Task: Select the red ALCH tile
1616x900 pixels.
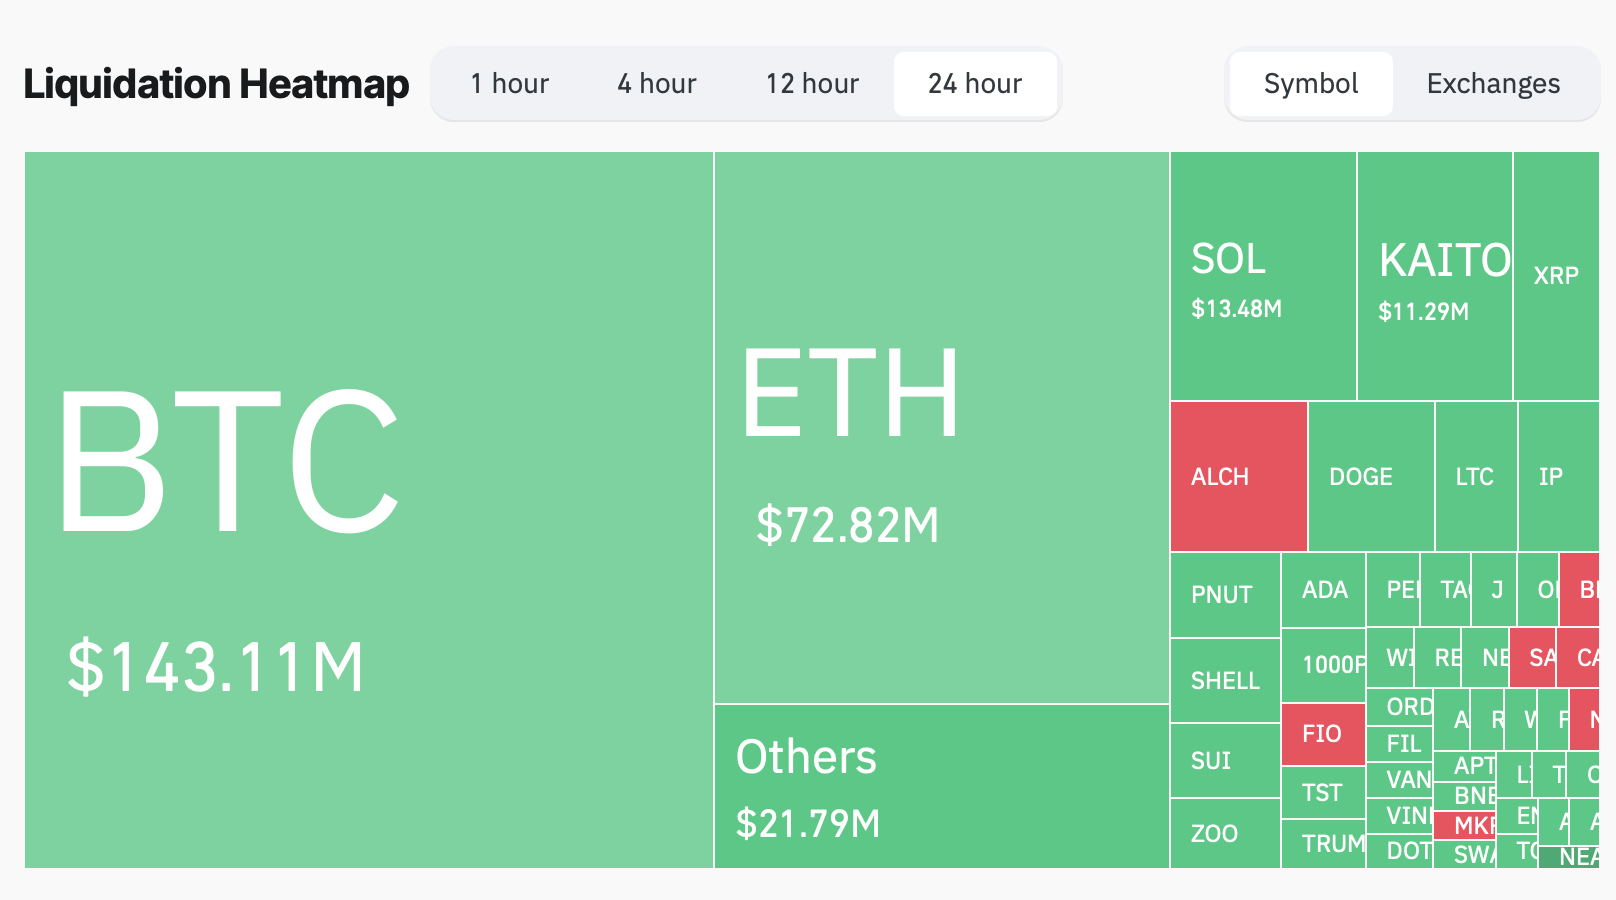Action: tap(1239, 477)
